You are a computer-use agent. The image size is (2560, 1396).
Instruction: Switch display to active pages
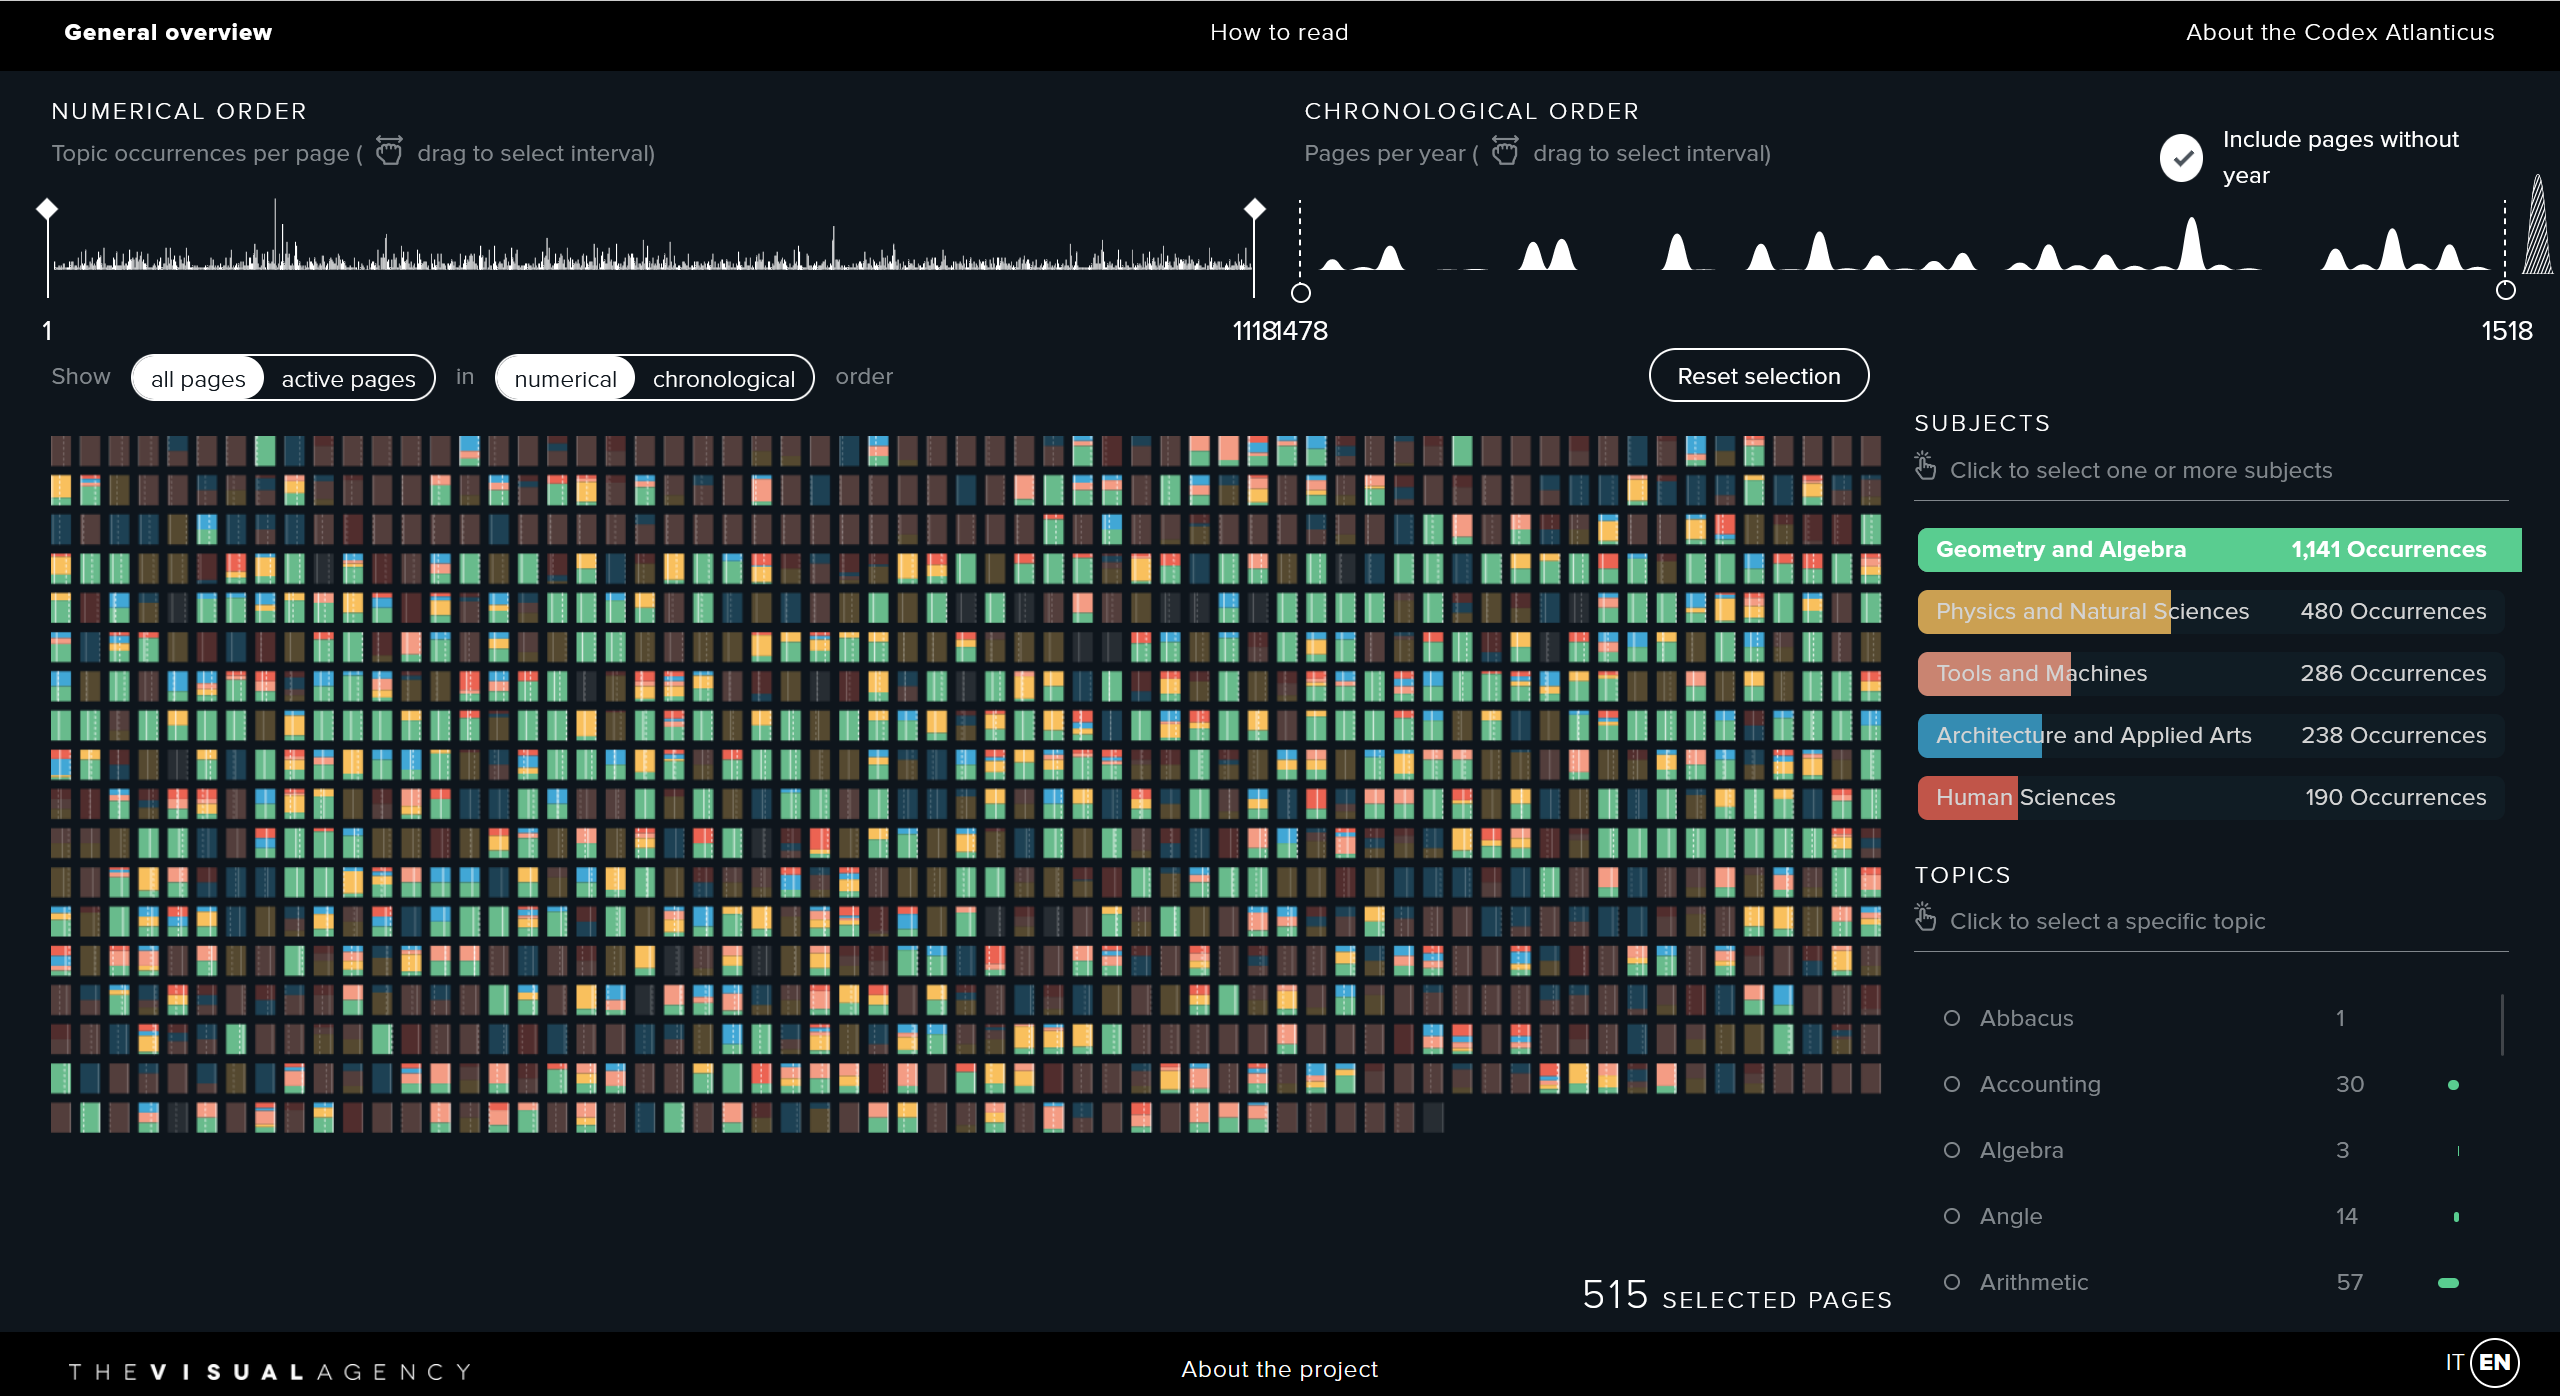point(348,379)
